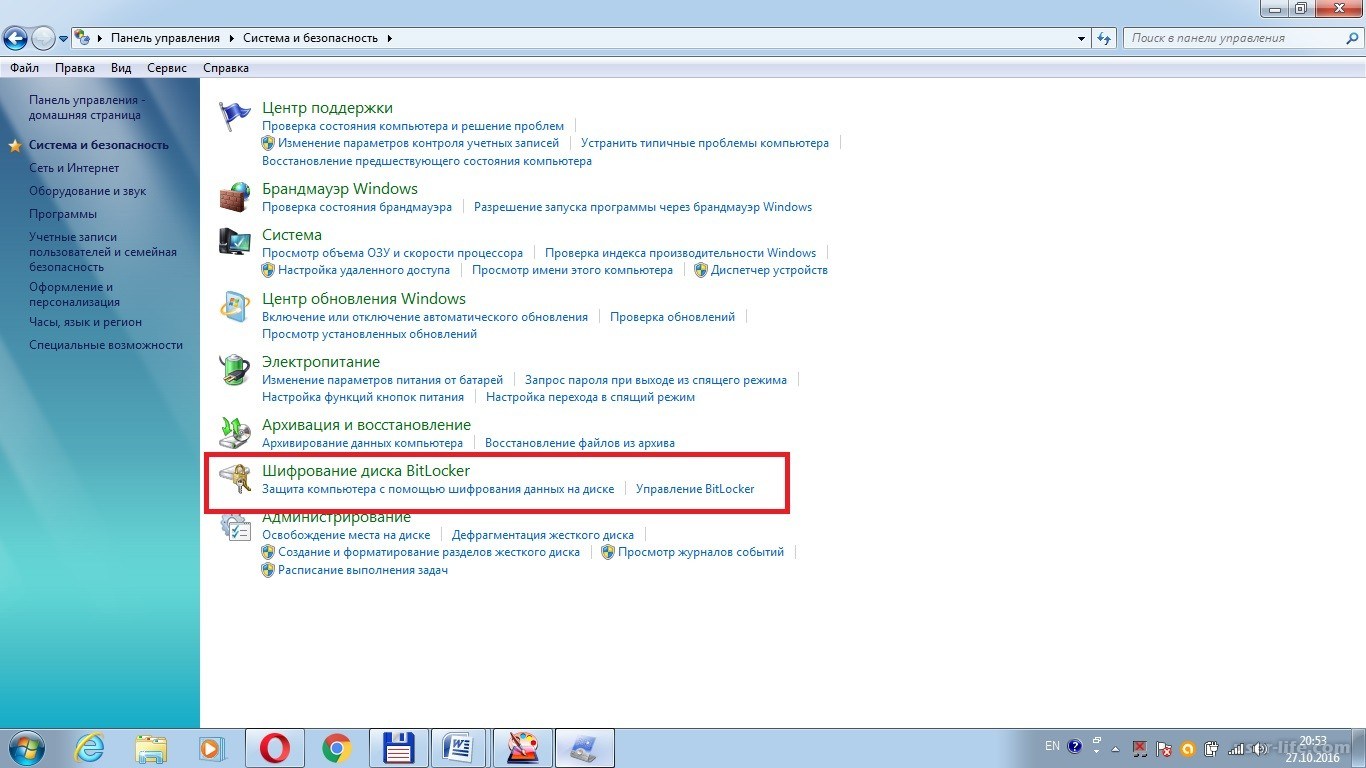Click the Windows Firewall brick wall icon
This screenshot has width=1366, height=768.
pyautogui.click(x=235, y=197)
